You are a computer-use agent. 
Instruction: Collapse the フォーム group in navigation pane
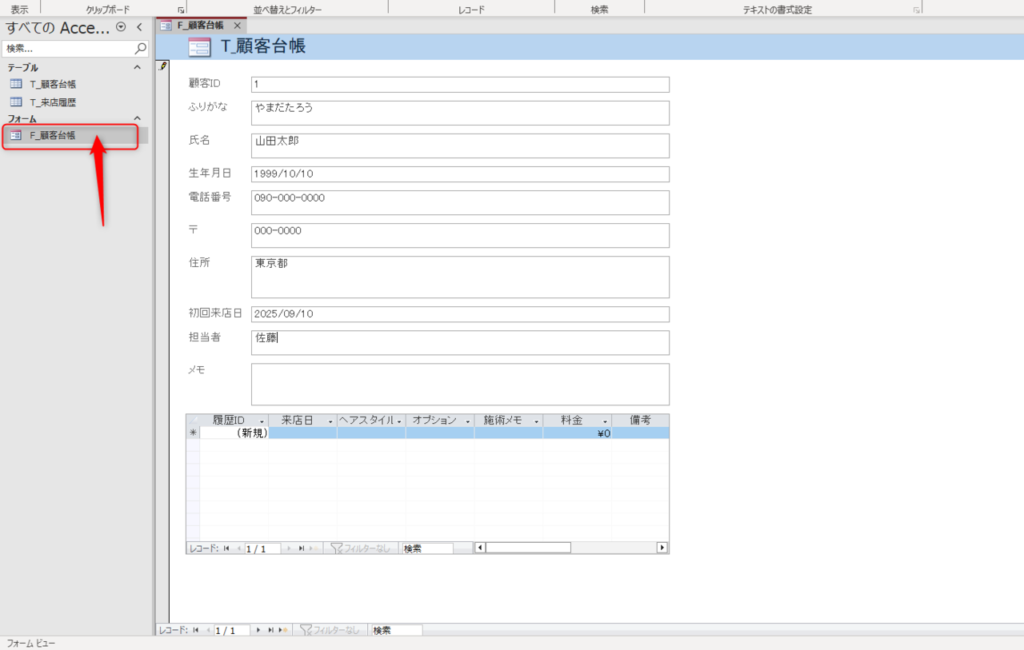coord(138,119)
